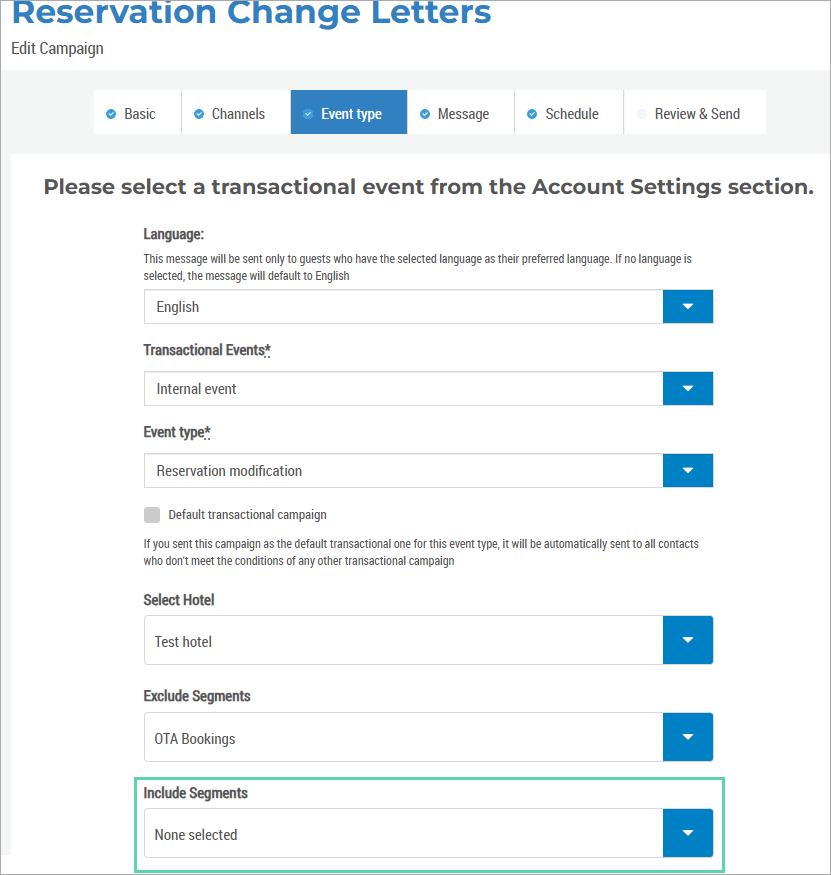Screen dimensions: 831x875
Task: Enable Default transactional campaign checkbox
Action: pyautogui.click(x=152, y=515)
